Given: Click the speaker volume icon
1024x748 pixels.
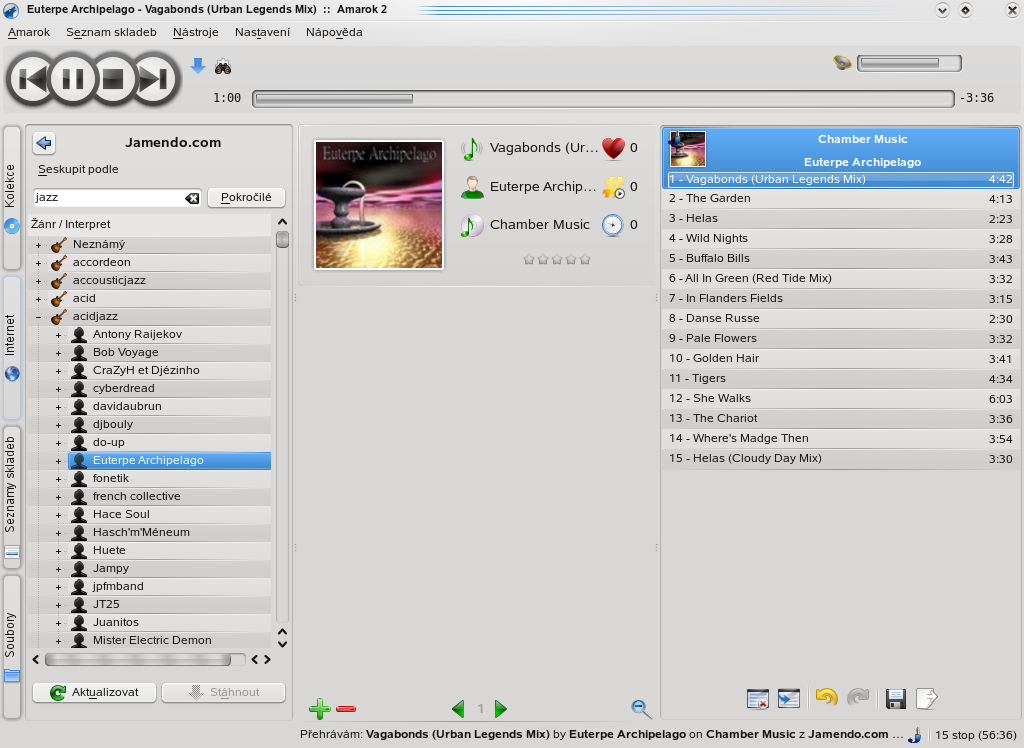Looking at the screenshot, I should coord(842,63).
